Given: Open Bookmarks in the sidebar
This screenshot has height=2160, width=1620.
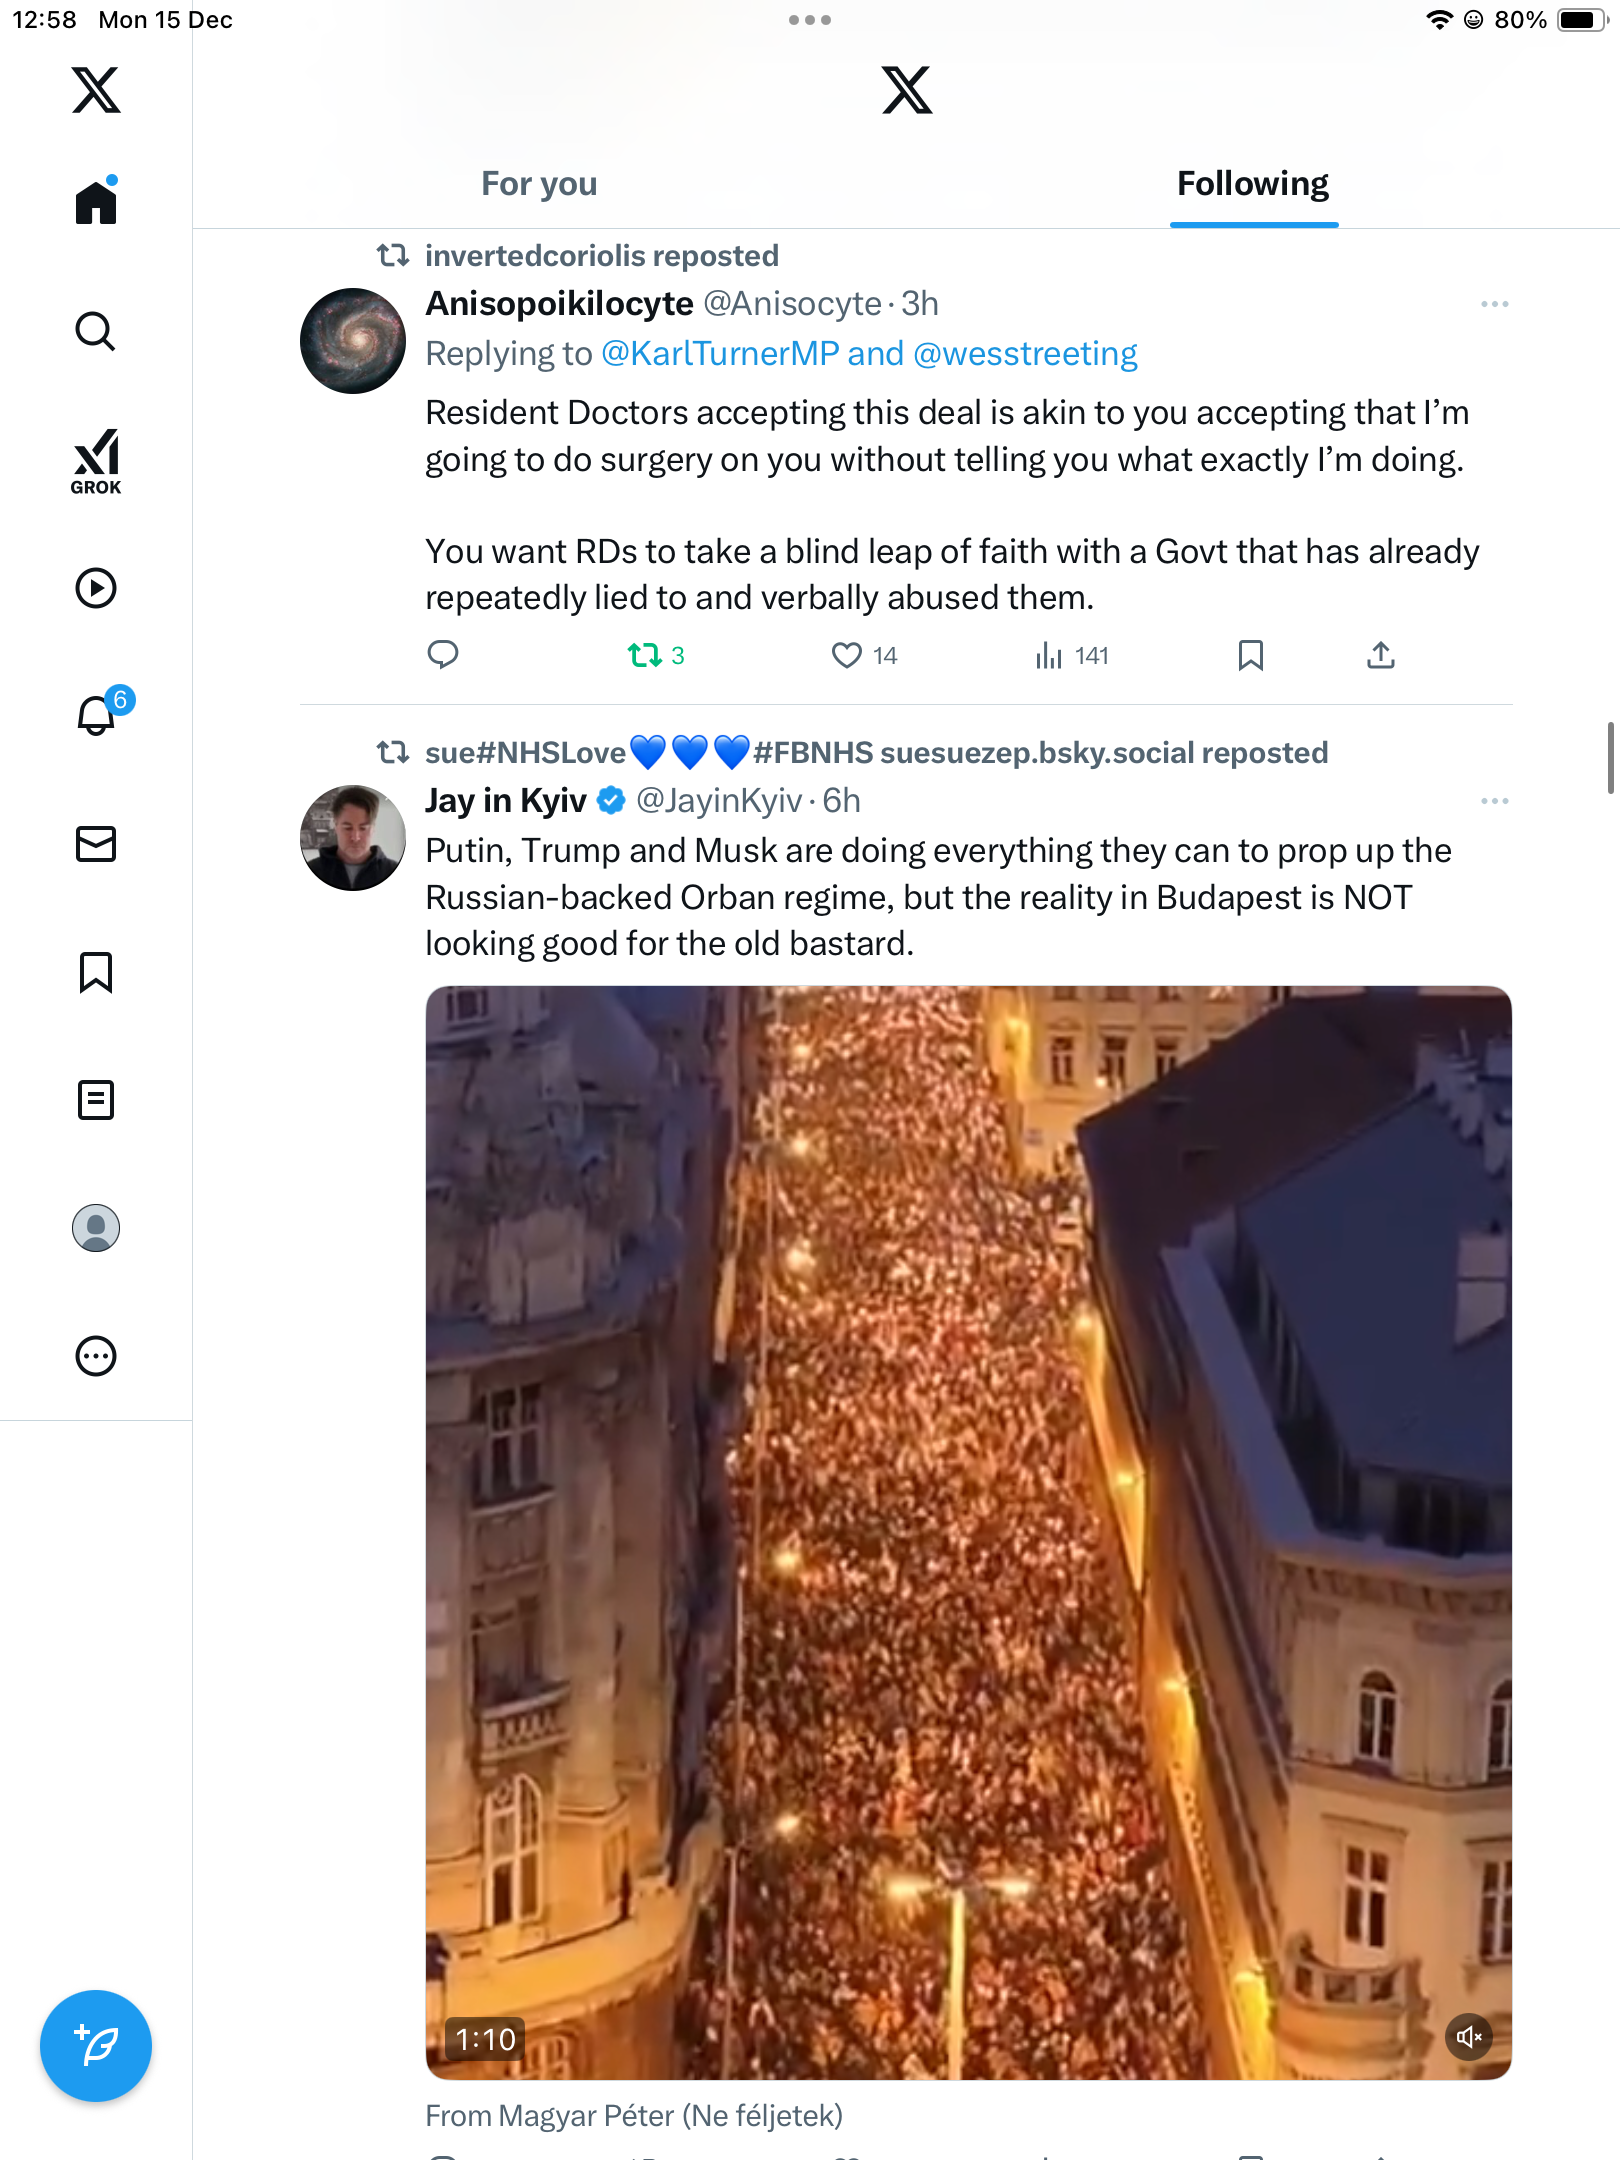Looking at the screenshot, I should pos(96,972).
